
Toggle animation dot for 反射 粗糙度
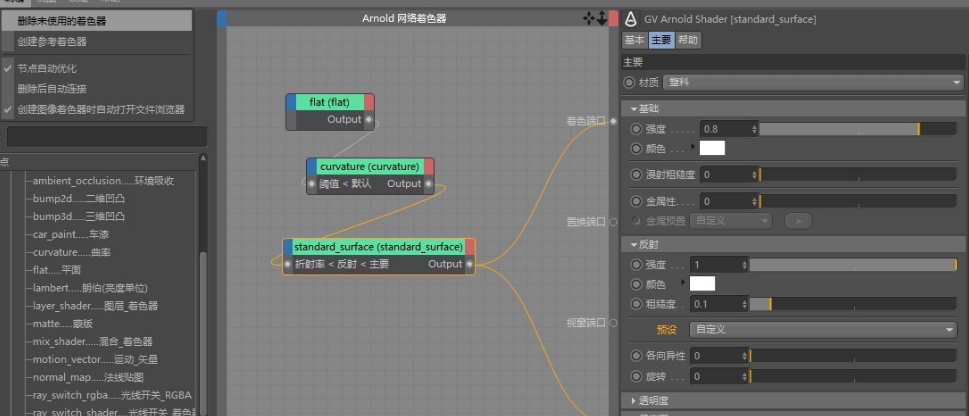636,304
